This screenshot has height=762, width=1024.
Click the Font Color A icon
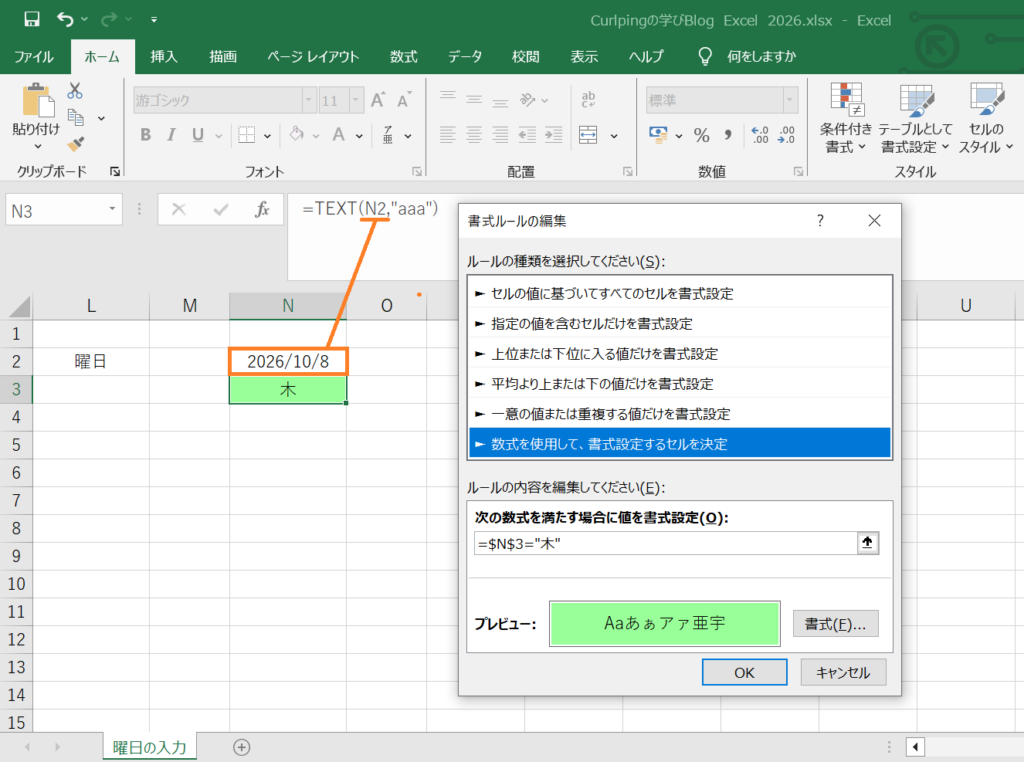[338, 135]
